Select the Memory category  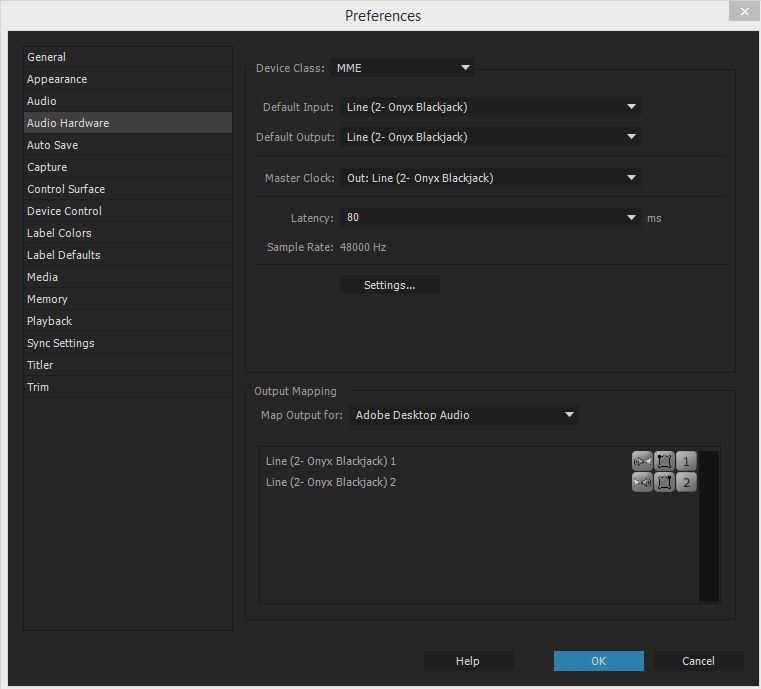[128, 299]
